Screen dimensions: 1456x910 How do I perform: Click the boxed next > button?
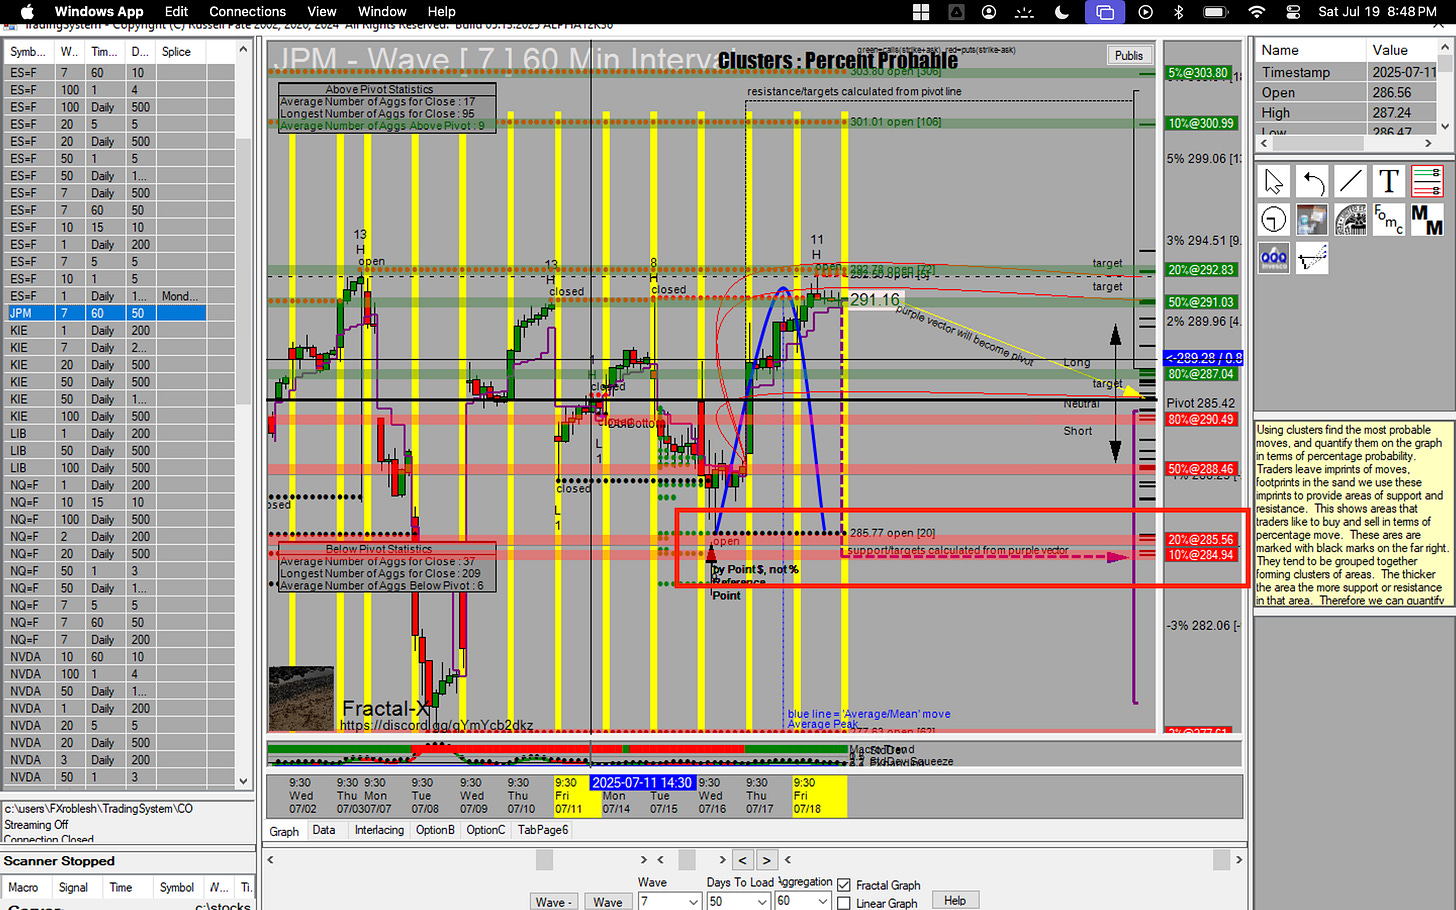(x=766, y=860)
